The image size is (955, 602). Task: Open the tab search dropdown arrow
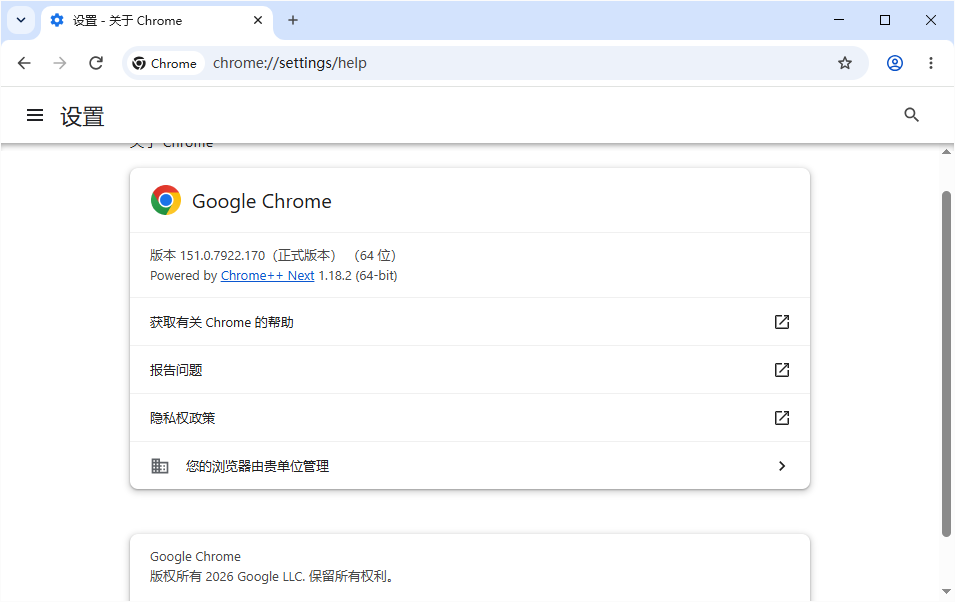tap(21, 20)
